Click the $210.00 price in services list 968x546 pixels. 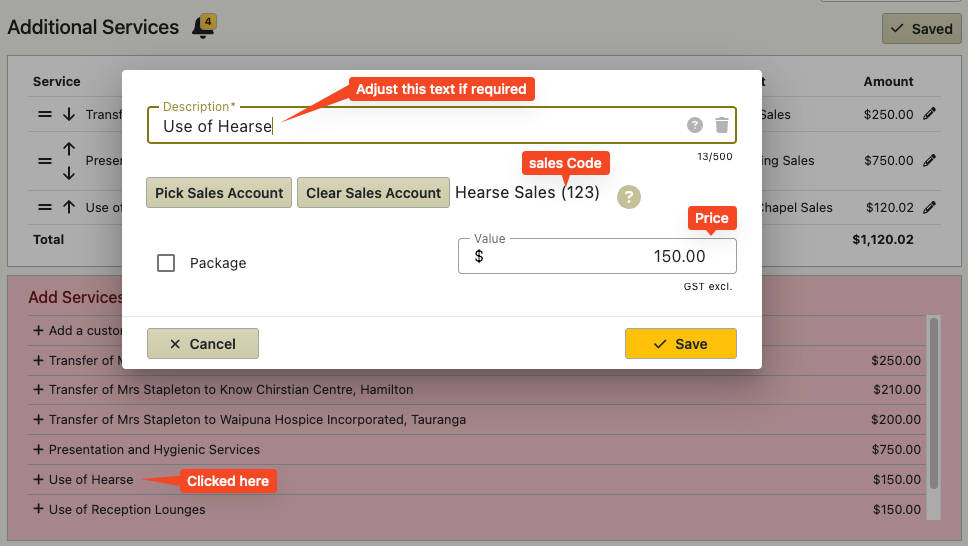(x=897, y=390)
